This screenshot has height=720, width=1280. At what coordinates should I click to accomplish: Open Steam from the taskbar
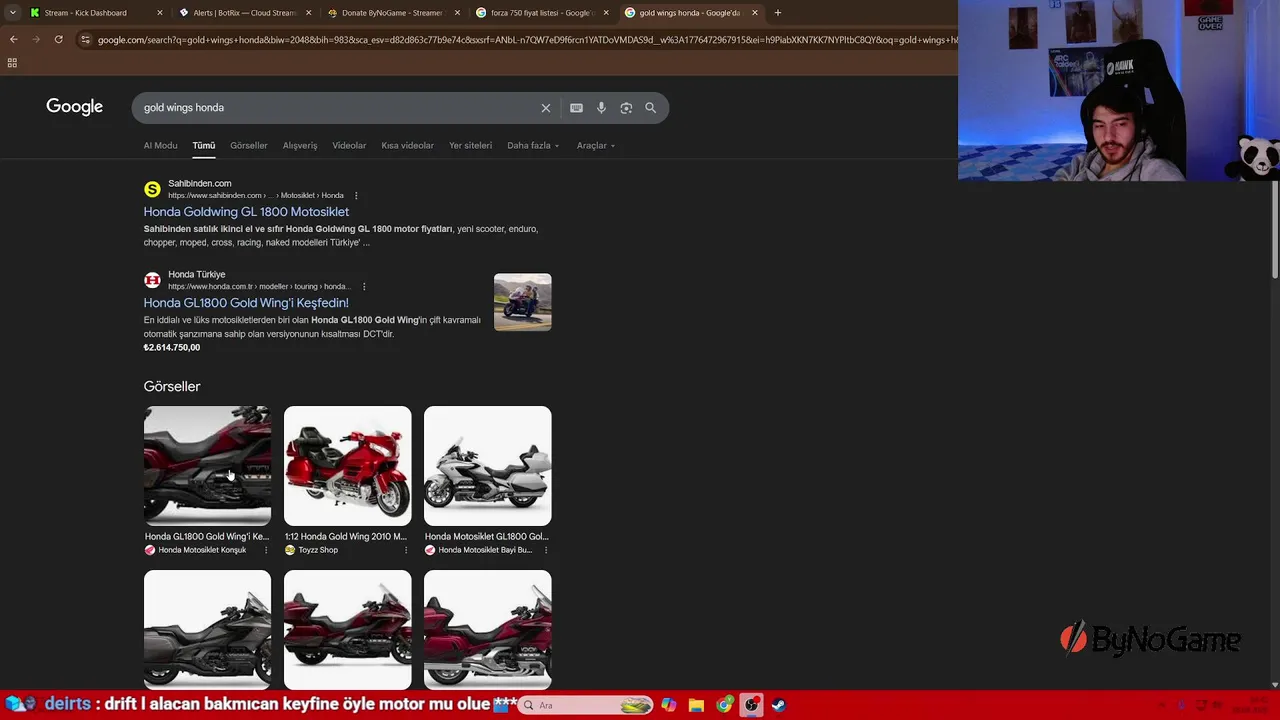(x=778, y=705)
